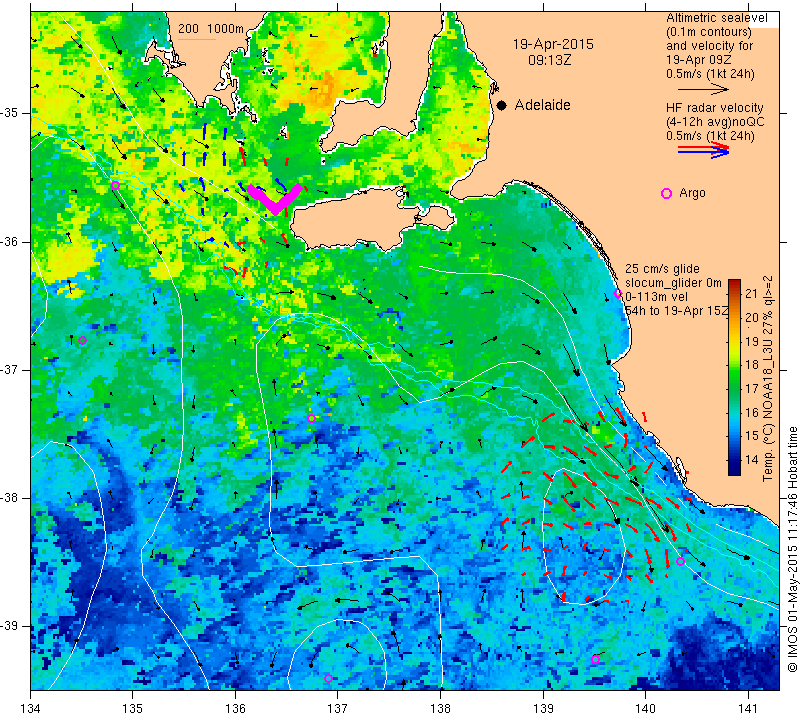800x720 pixels.
Task: Click the colorbar tick label 21
Action: coord(752,293)
